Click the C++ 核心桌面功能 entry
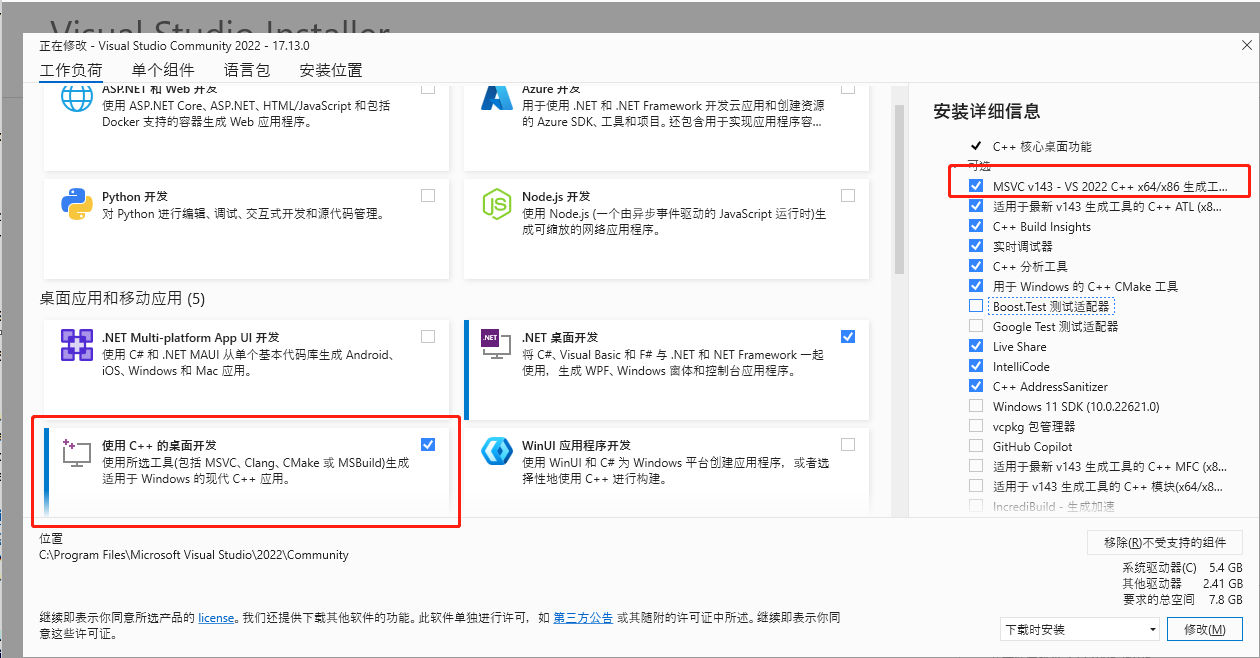Screen dimensions: 1260x658 [1042, 146]
